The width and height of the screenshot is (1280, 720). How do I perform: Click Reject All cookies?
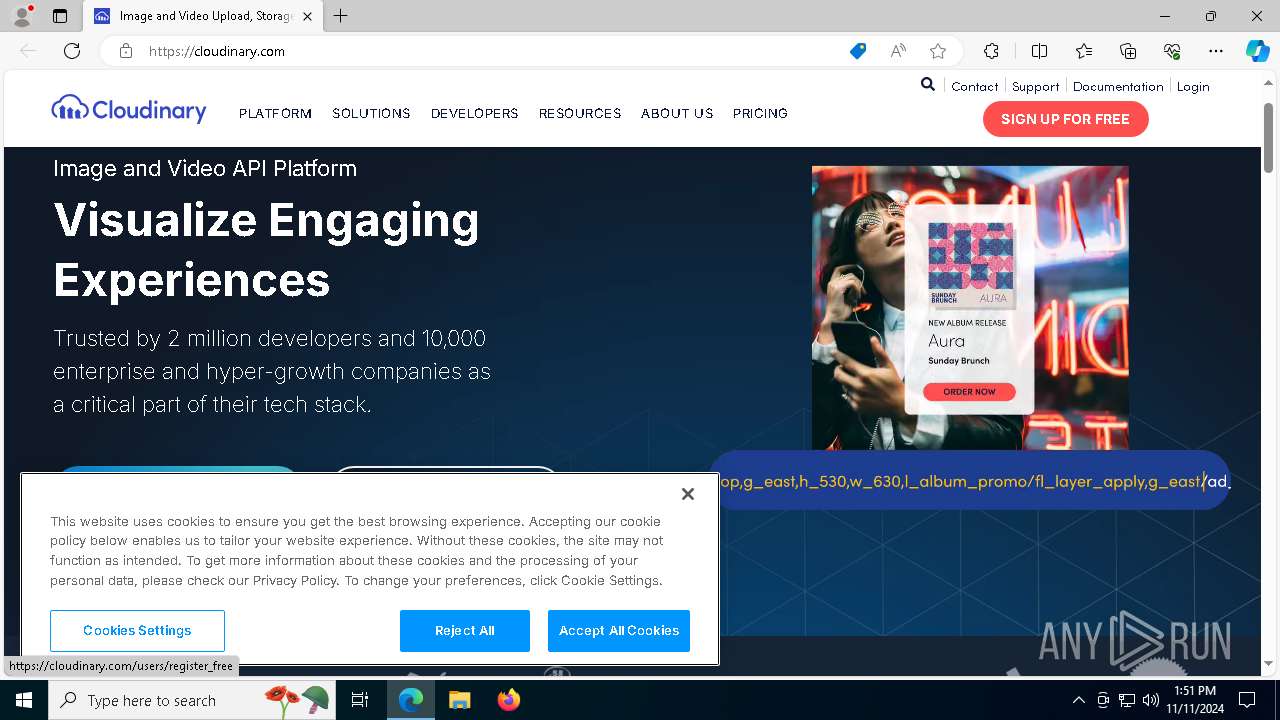click(x=465, y=631)
